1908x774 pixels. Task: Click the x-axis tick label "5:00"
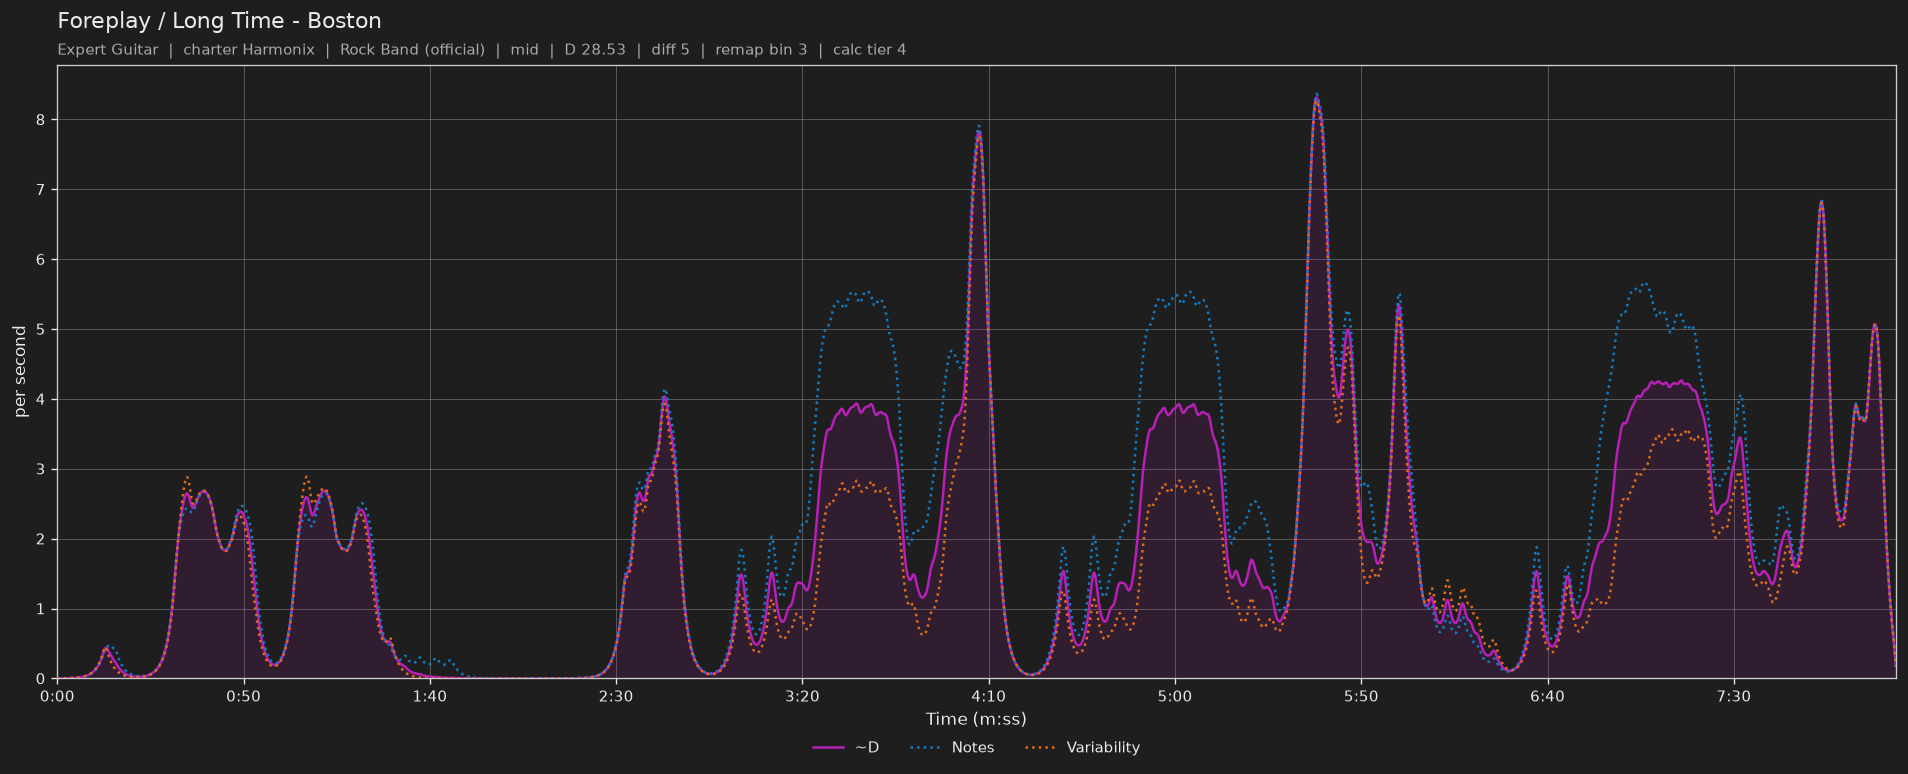tap(1175, 696)
